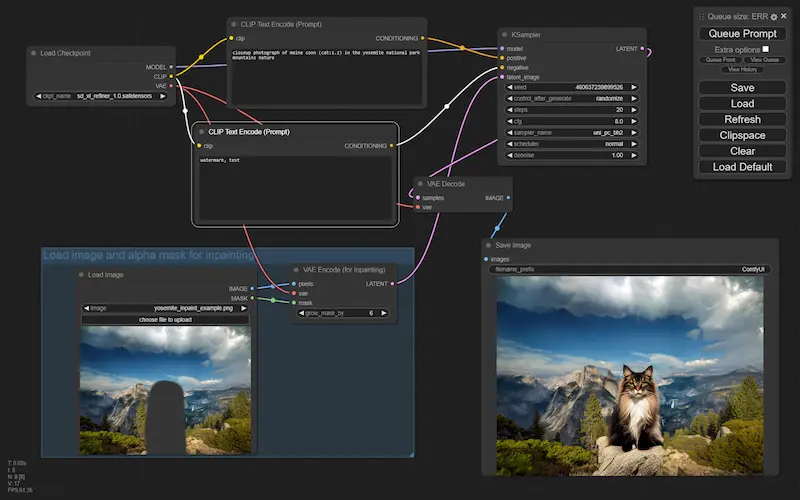The height and width of the screenshot is (500, 800).
Task: Click the Save Image cat output preview
Action: (x=630, y=376)
